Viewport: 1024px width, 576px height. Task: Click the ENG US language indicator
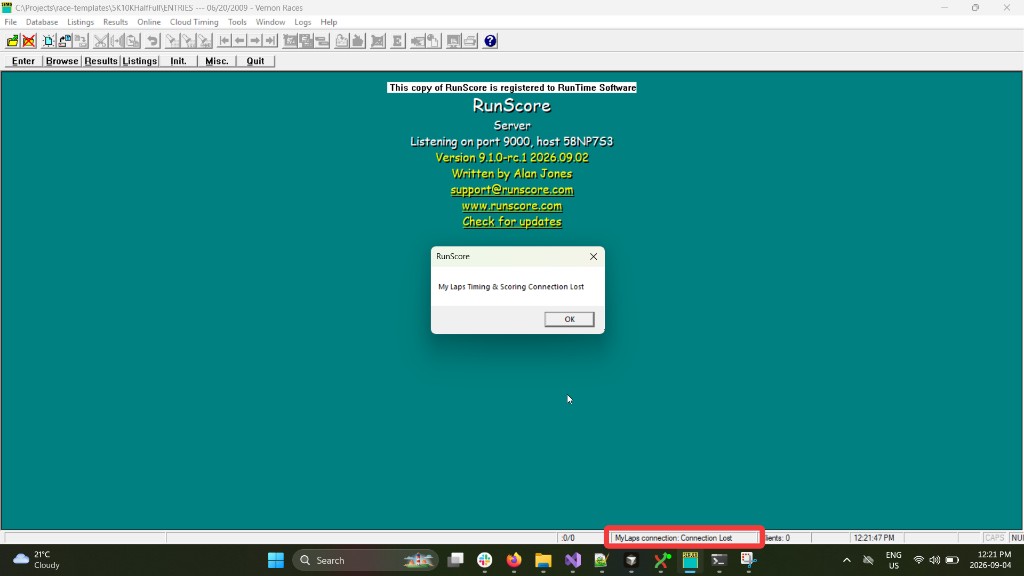pos(893,560)
